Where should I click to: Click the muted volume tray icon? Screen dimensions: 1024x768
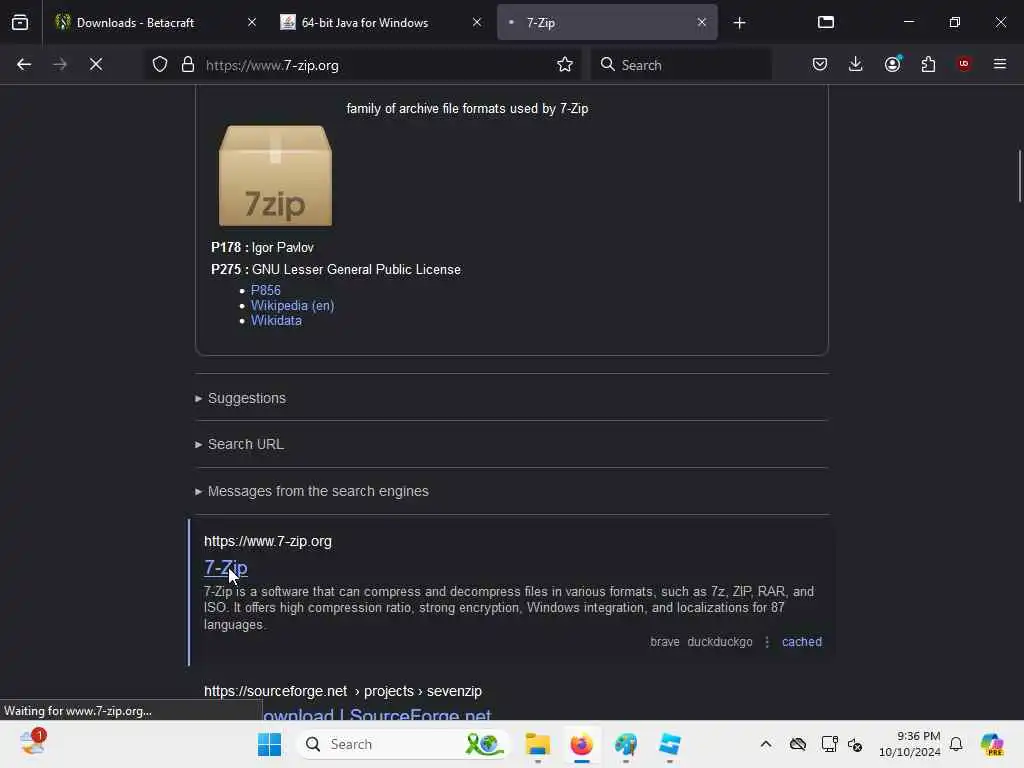[855, 744]
